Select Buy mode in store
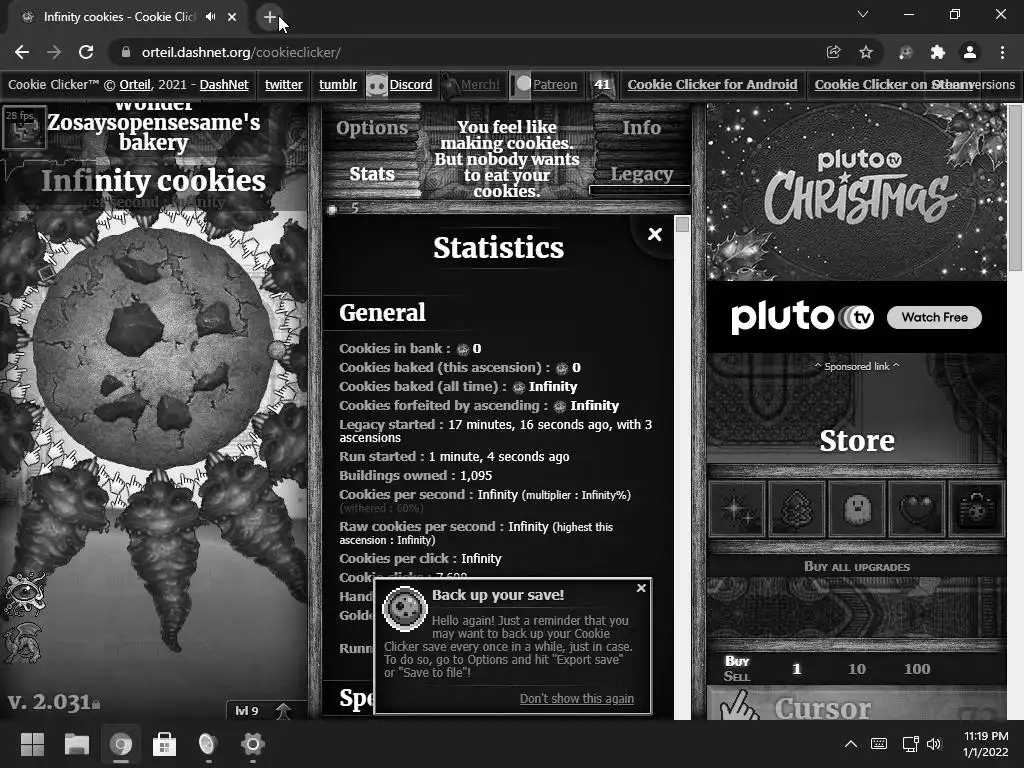This screenshot has width=1024, height=768. 737,661
